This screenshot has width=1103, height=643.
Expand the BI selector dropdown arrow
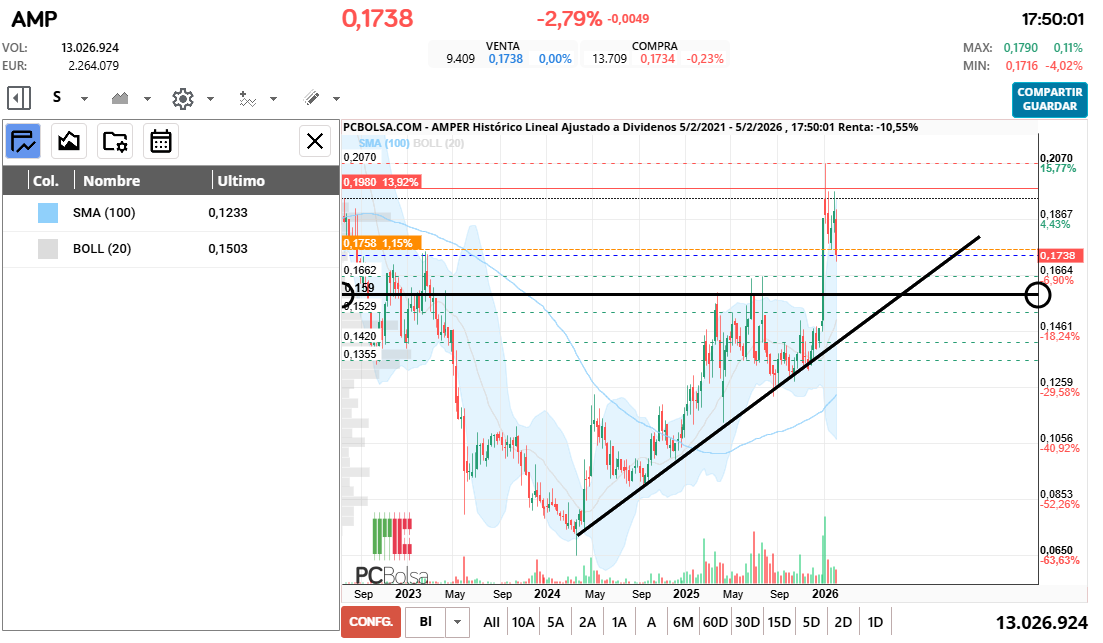(458, 621)
